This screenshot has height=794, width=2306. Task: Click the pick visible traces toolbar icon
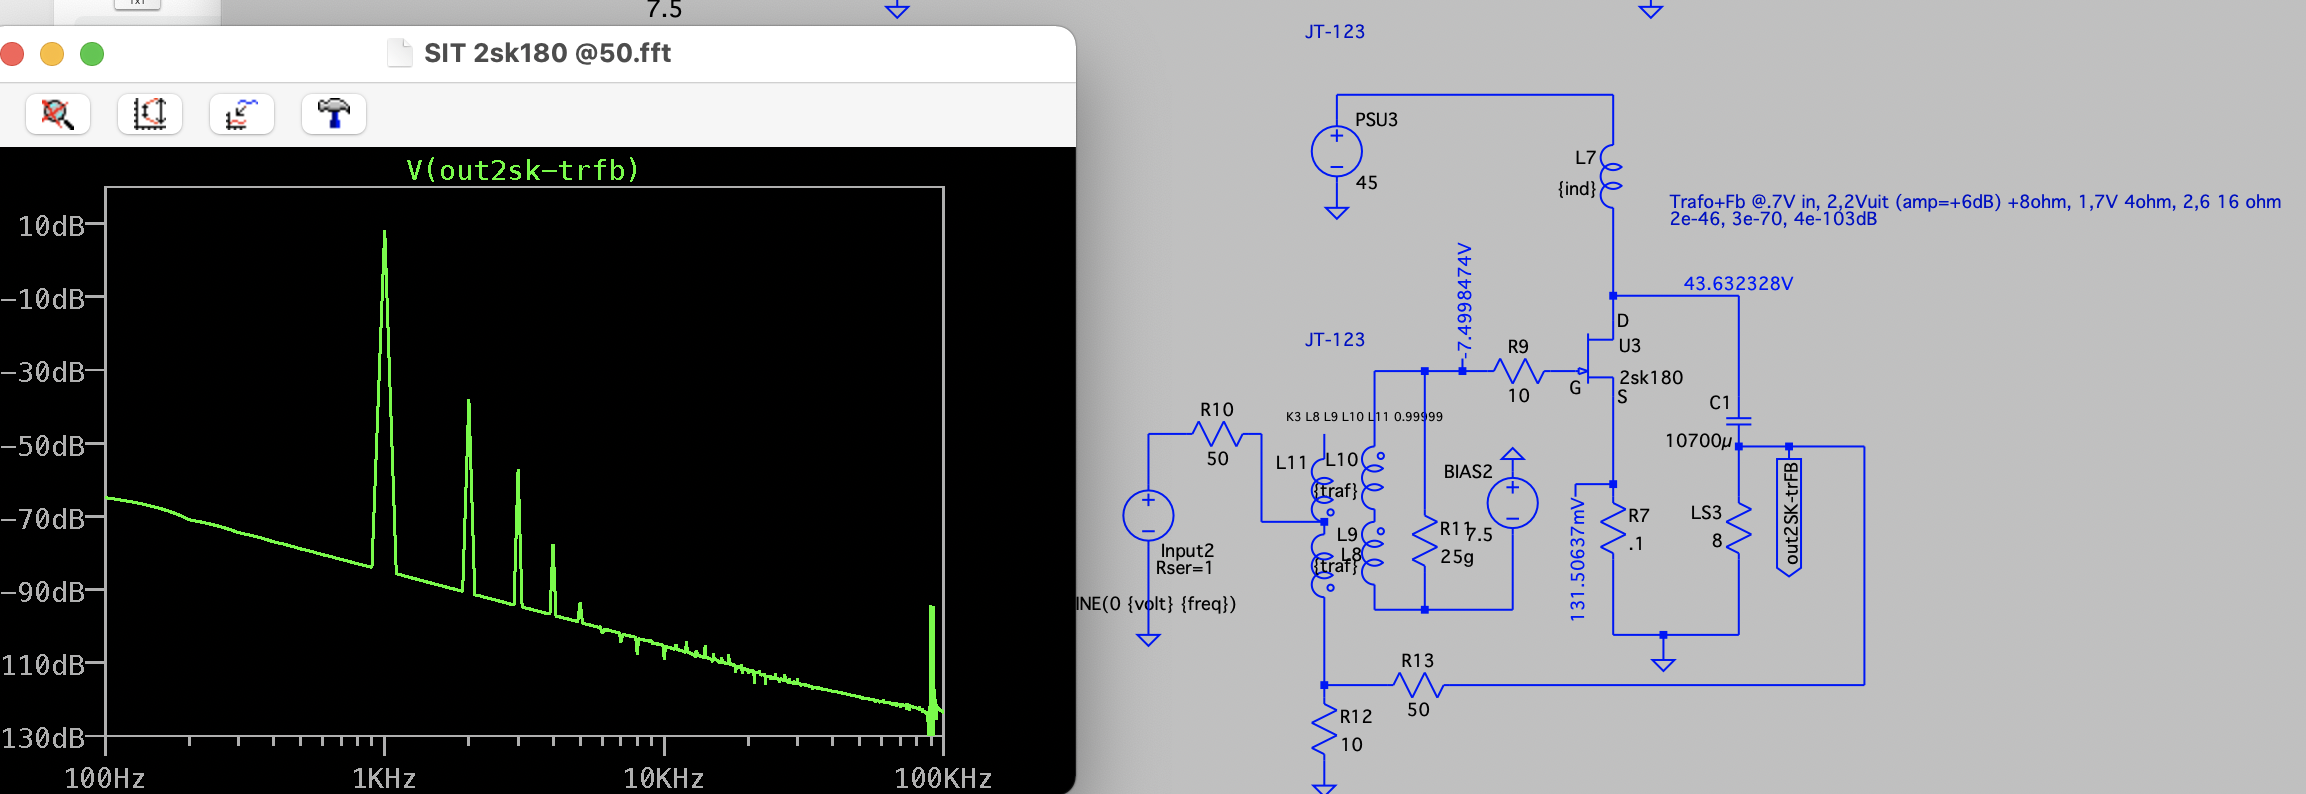pos(242,114)
